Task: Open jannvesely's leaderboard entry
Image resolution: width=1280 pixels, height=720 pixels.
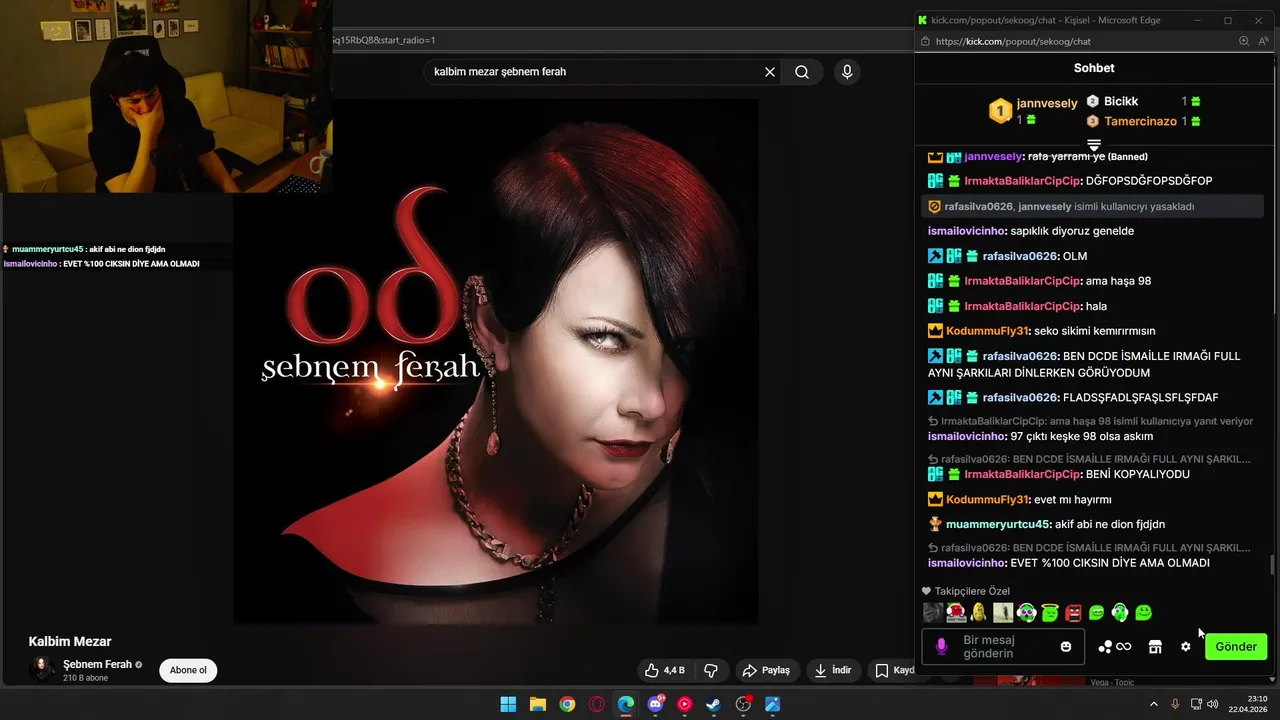Action: click(x=1034, y=110)
